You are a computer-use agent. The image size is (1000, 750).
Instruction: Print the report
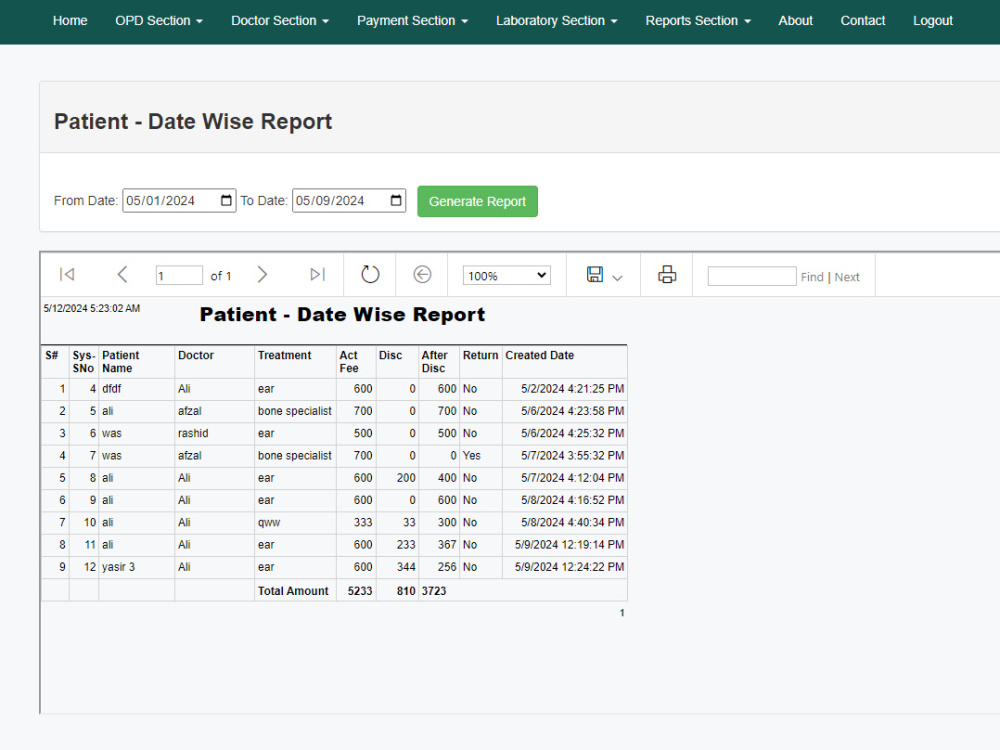pos(667,275)
